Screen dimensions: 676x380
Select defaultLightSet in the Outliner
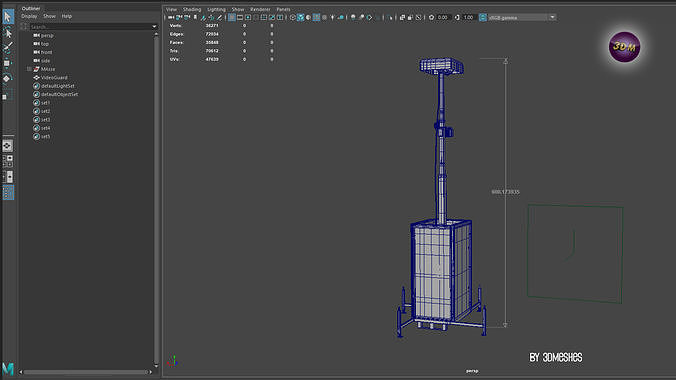tap(58, 86)
